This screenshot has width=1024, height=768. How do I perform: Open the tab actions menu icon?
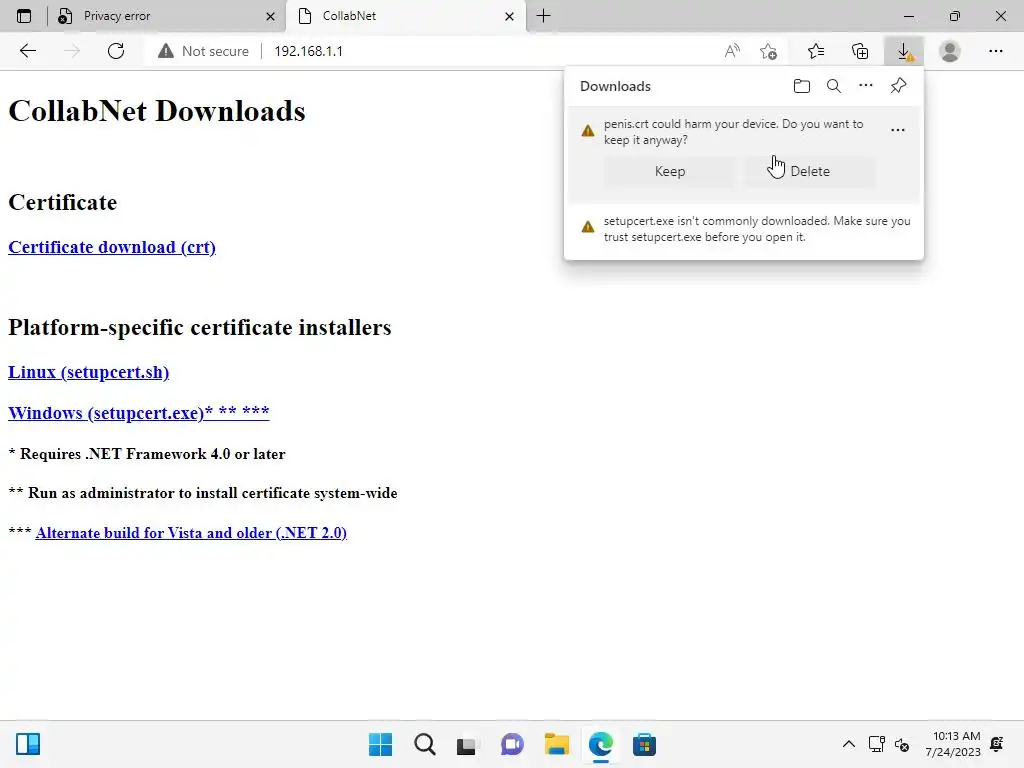[24, 16]
